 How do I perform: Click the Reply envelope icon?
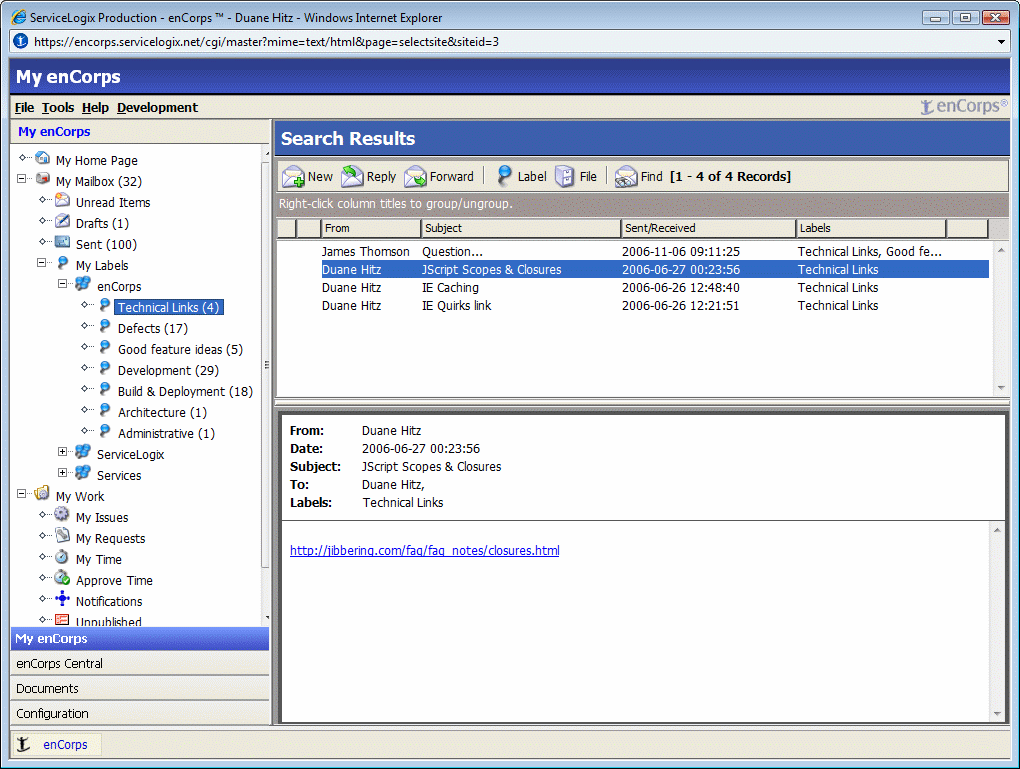(x=352, y=176)
